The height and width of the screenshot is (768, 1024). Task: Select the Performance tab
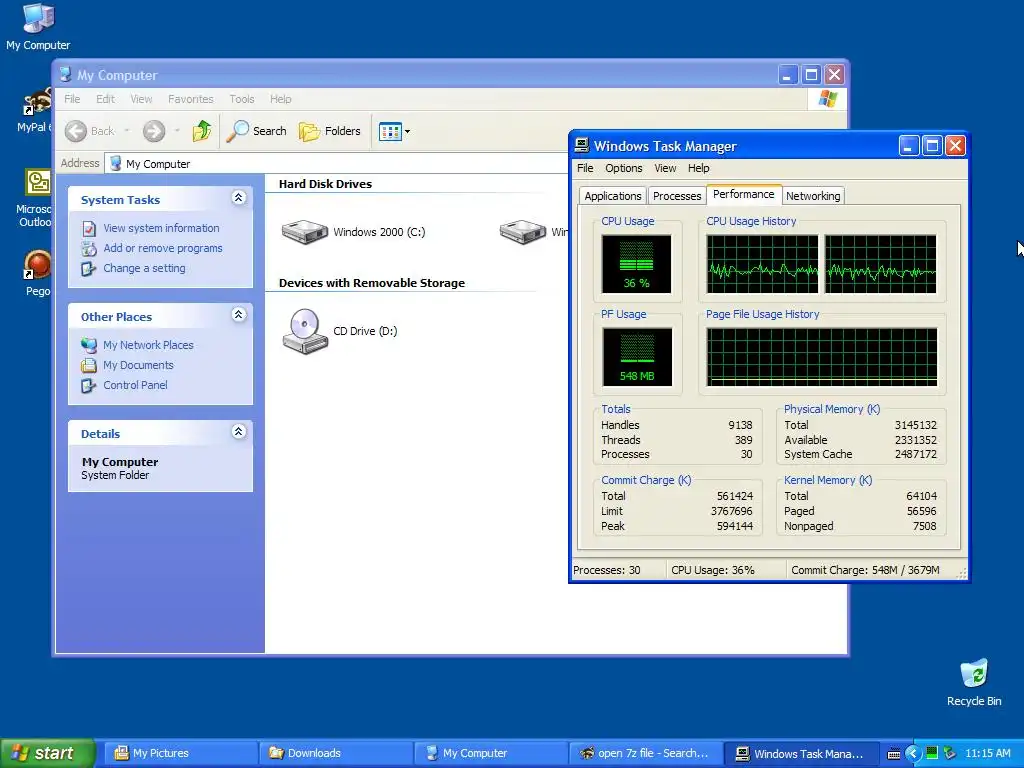[743, 195]
